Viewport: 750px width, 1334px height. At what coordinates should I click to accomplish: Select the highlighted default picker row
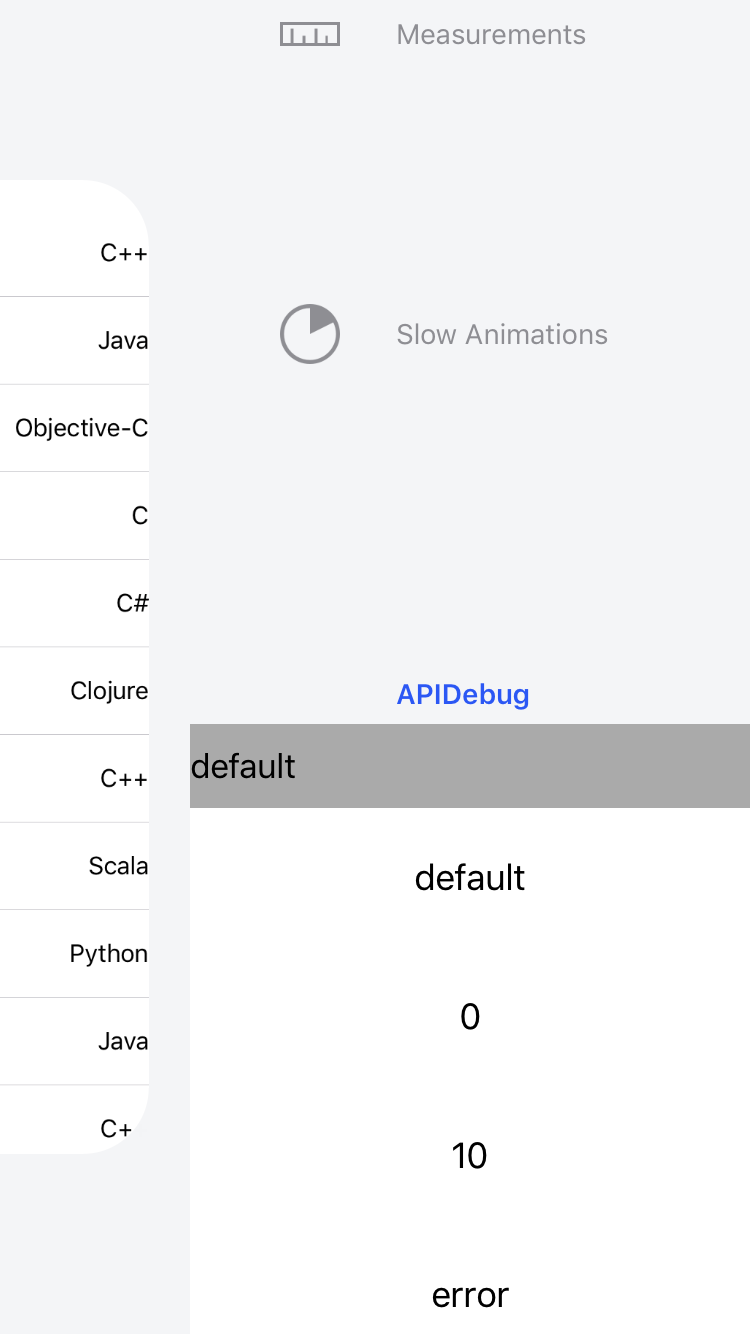[470, 766]
